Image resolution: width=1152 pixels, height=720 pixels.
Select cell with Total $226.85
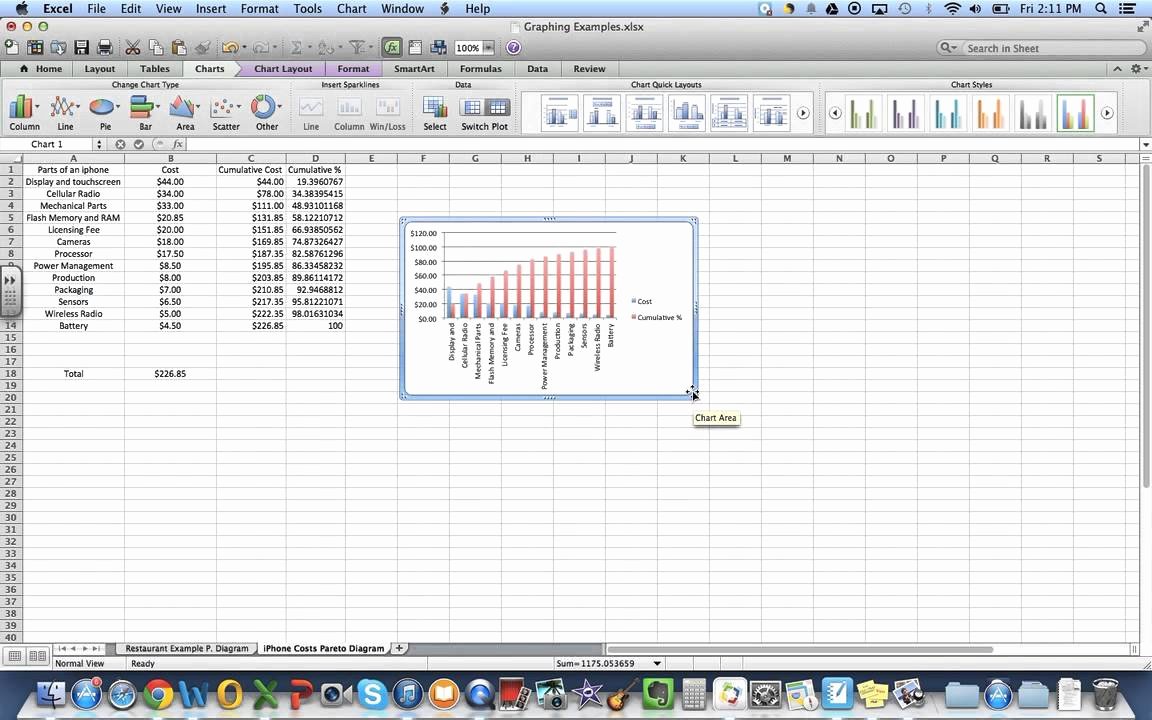click(170, 374)
